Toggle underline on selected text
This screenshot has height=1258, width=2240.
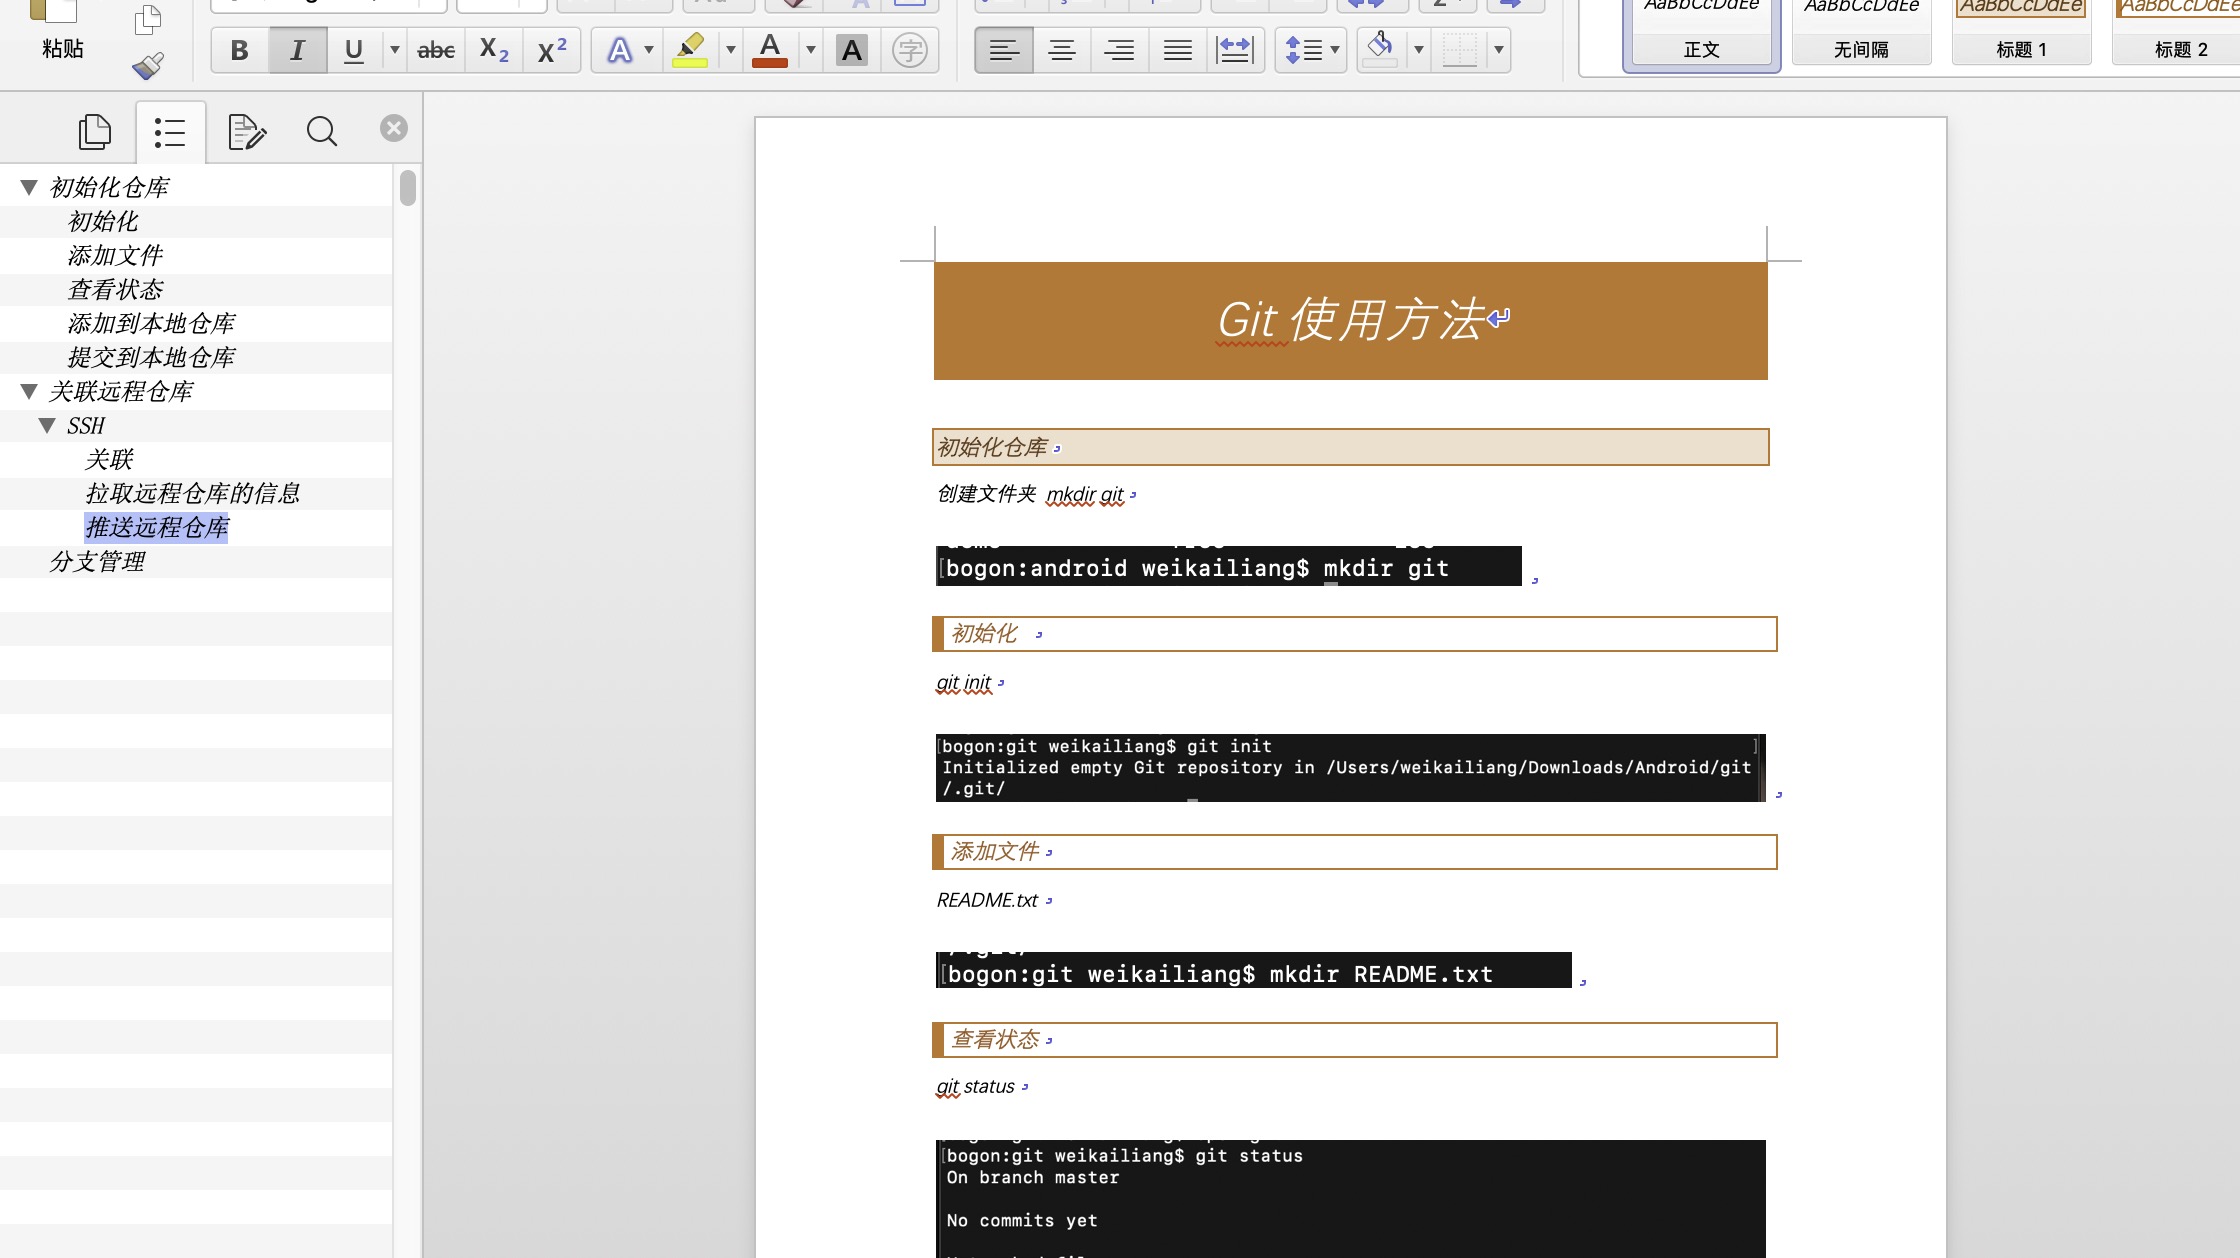pos(353,50)
